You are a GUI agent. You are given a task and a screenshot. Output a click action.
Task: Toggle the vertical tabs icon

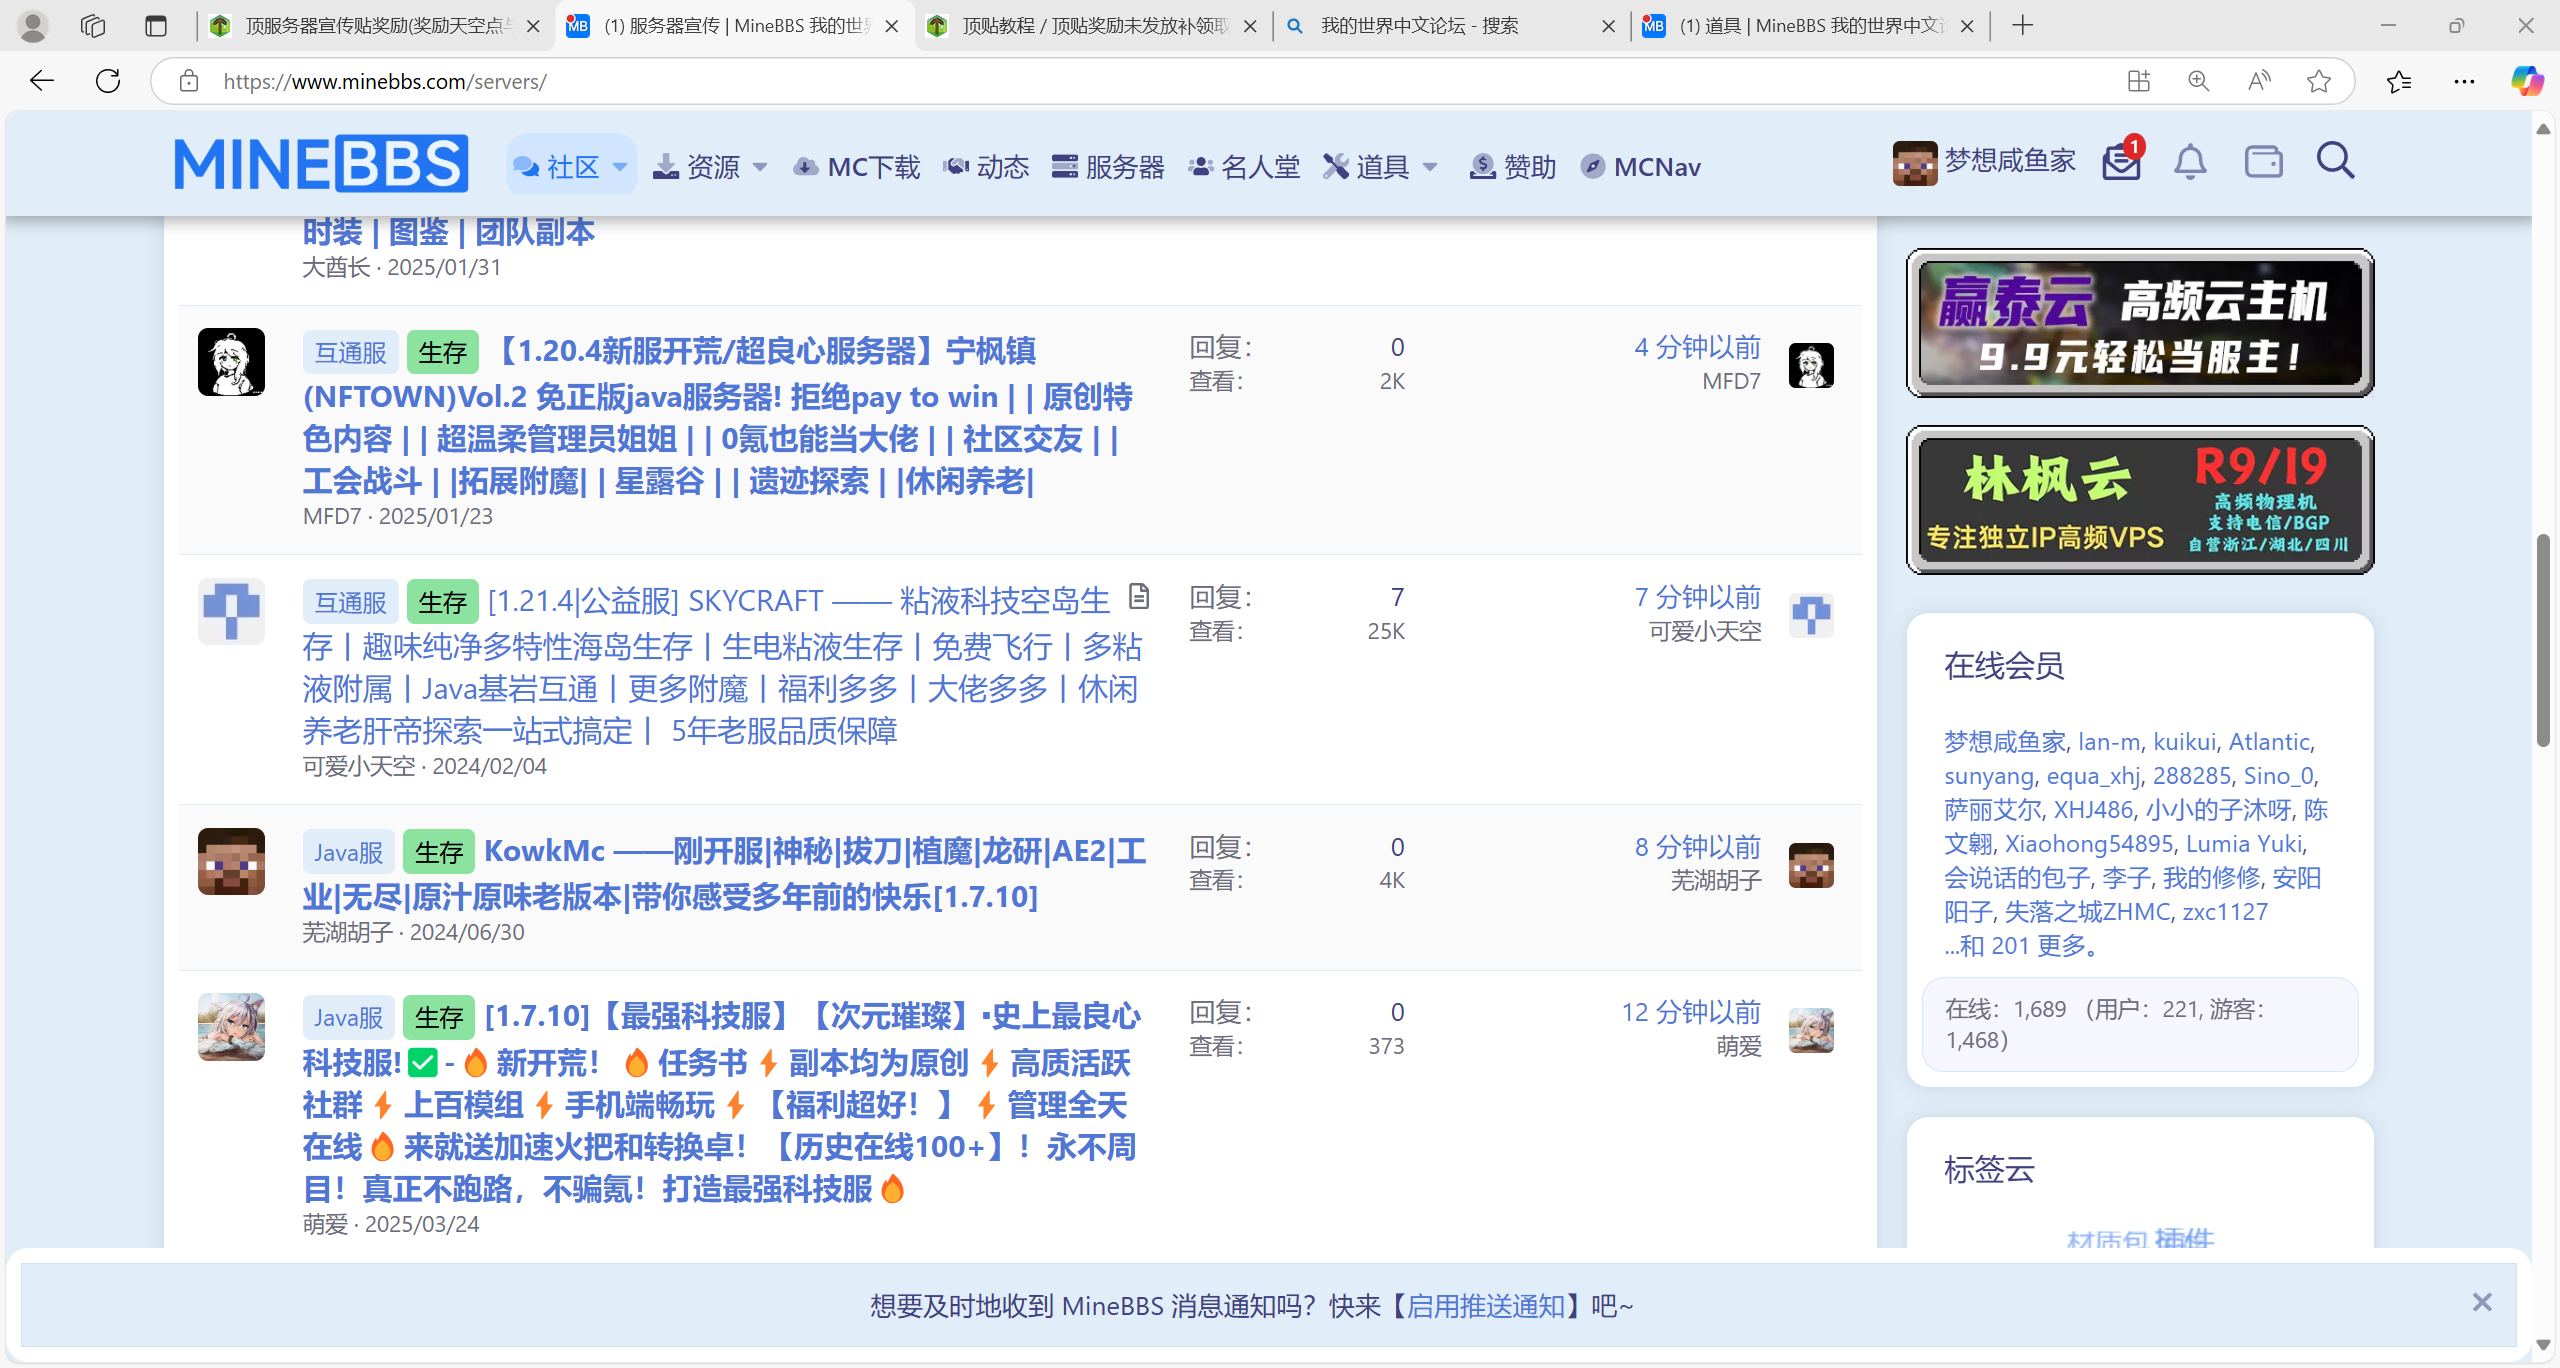155,26
